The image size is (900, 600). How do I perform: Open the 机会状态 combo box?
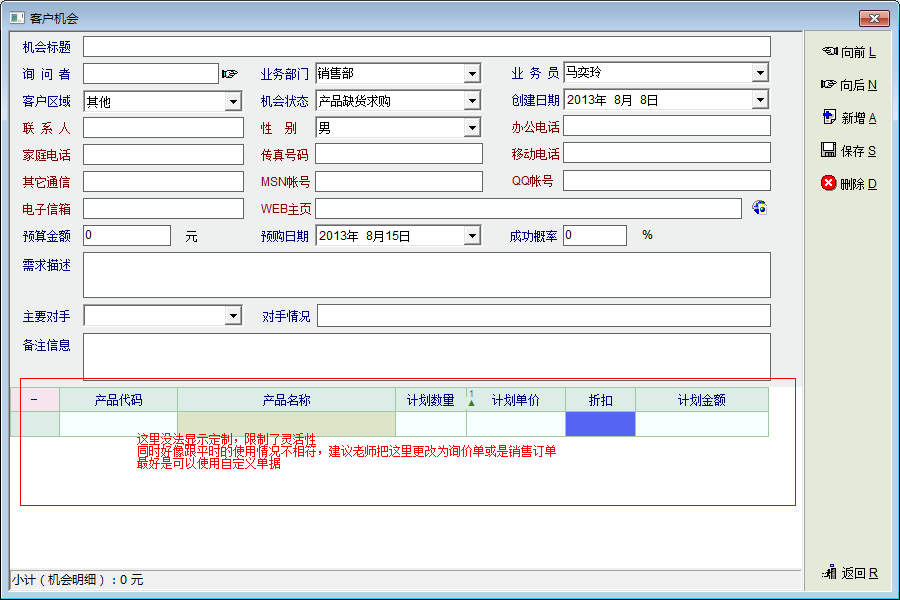(472, 101)
